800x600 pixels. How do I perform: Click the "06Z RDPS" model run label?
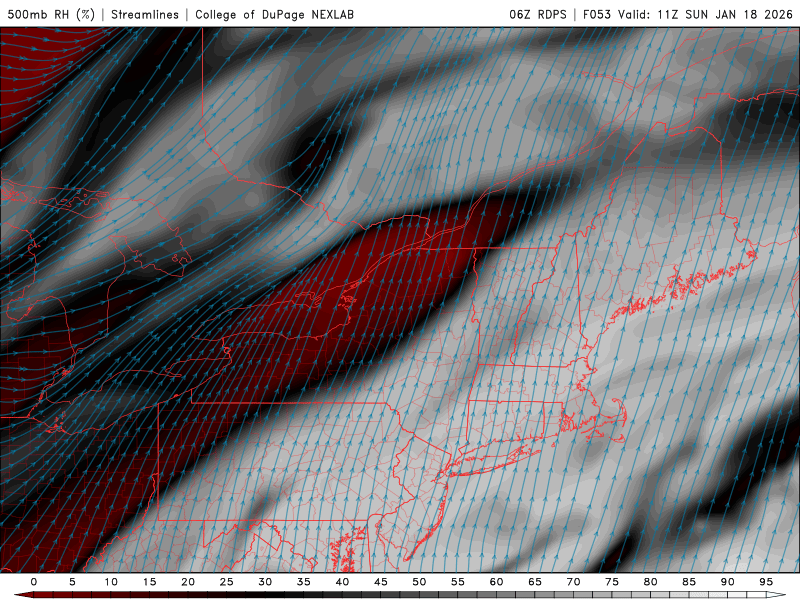538,14
